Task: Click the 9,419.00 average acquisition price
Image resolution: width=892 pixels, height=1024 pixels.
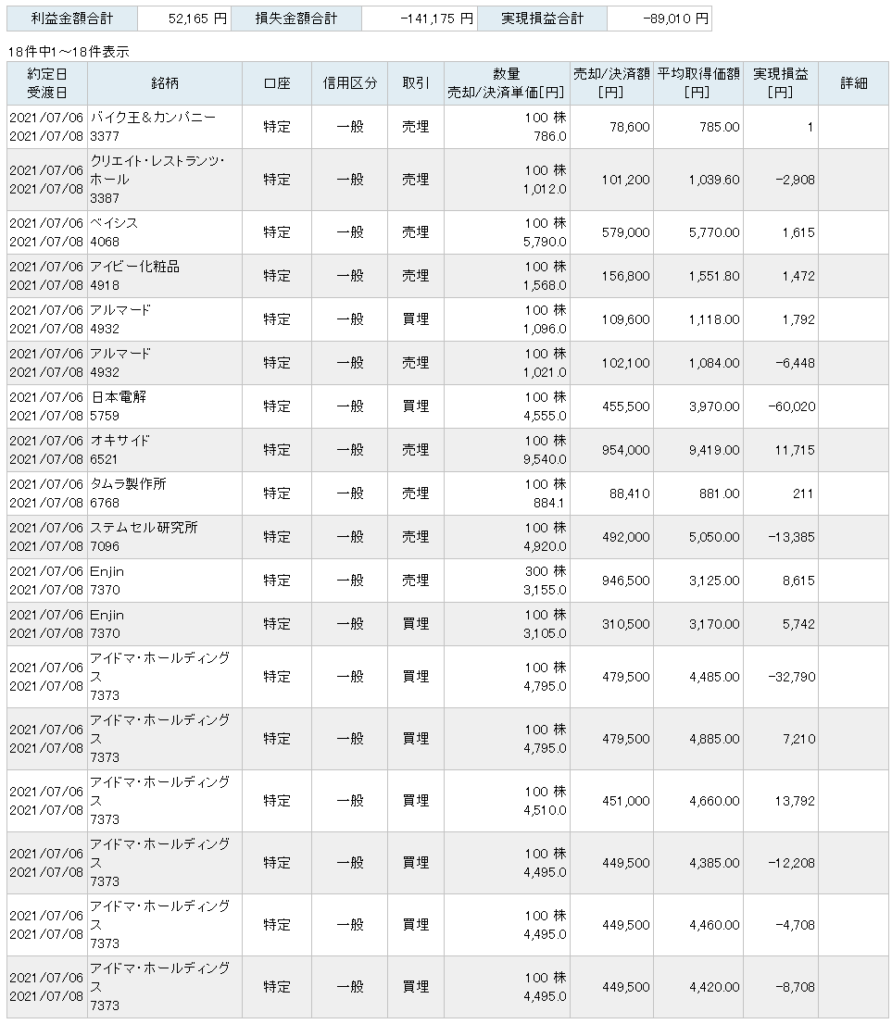Action: pos(714,451)
